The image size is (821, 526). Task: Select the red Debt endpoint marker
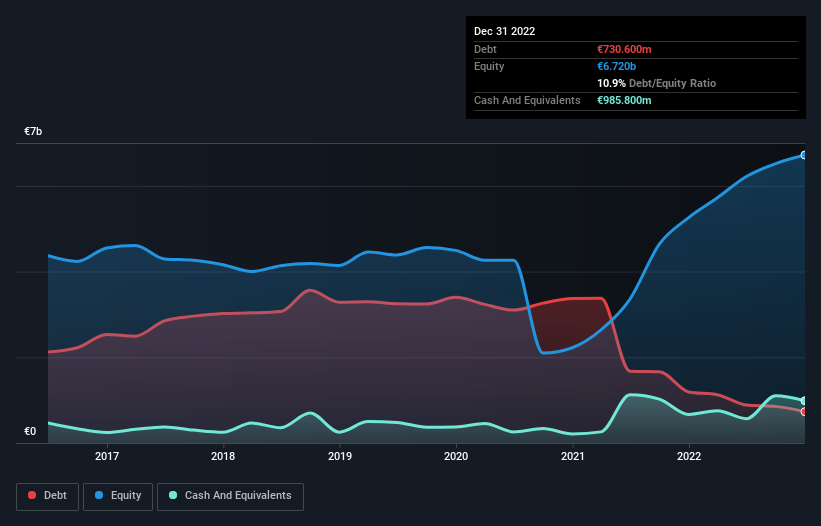tap(804, 412)
